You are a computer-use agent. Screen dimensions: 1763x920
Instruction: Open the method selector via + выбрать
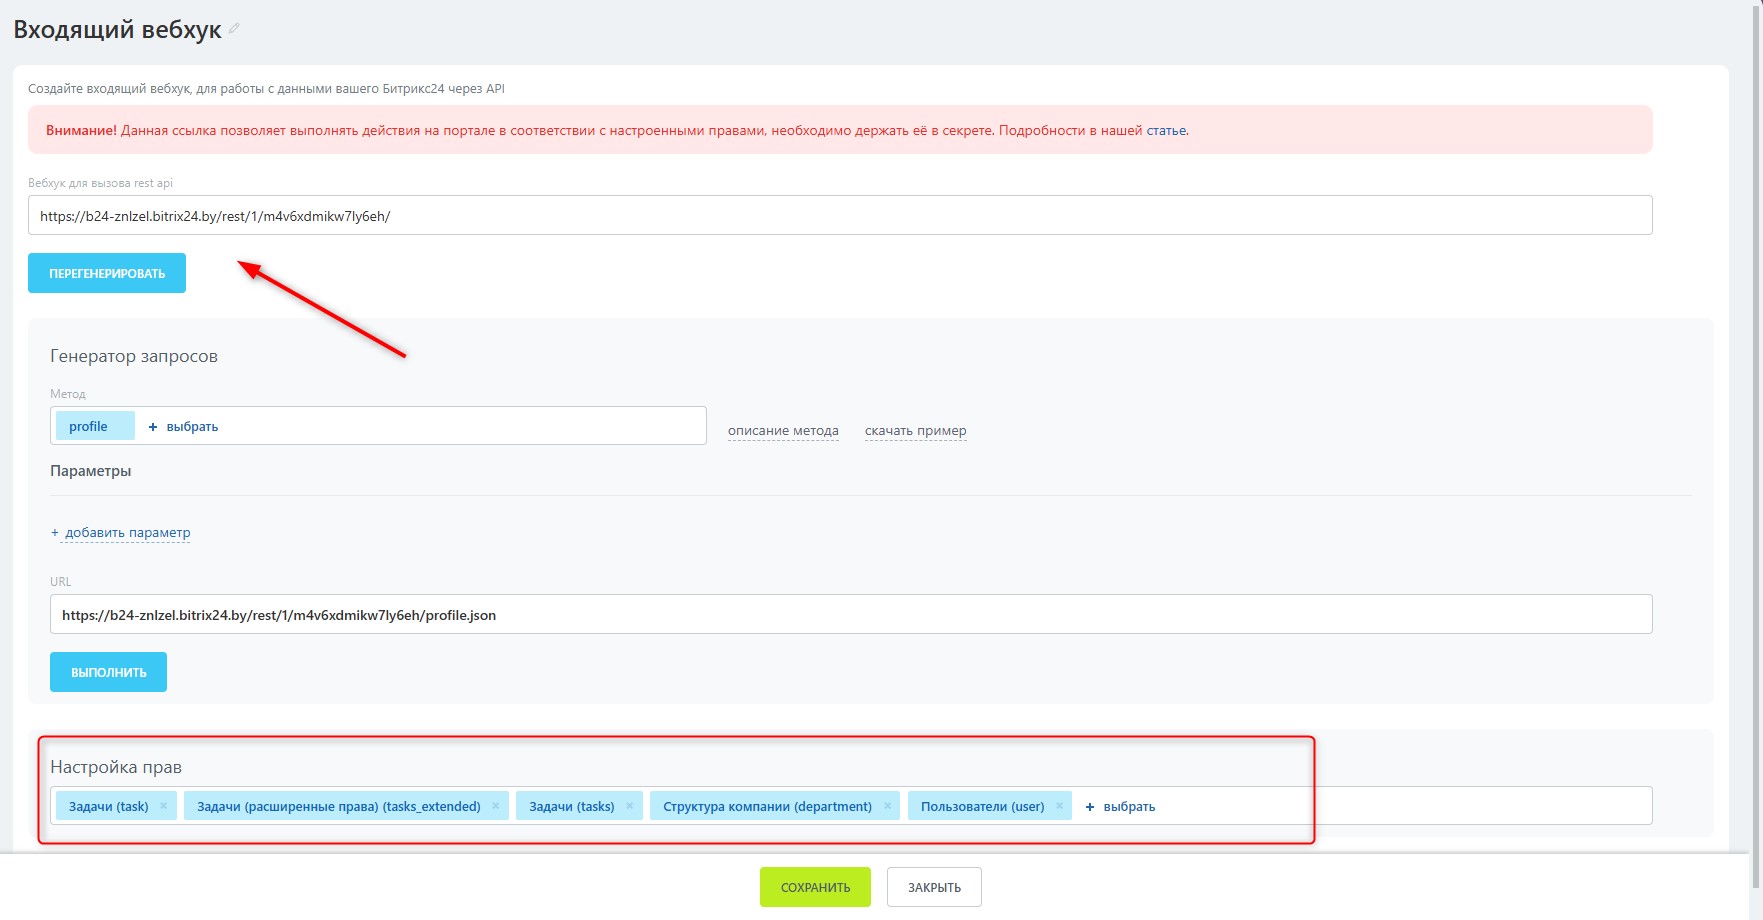point(183,426)
